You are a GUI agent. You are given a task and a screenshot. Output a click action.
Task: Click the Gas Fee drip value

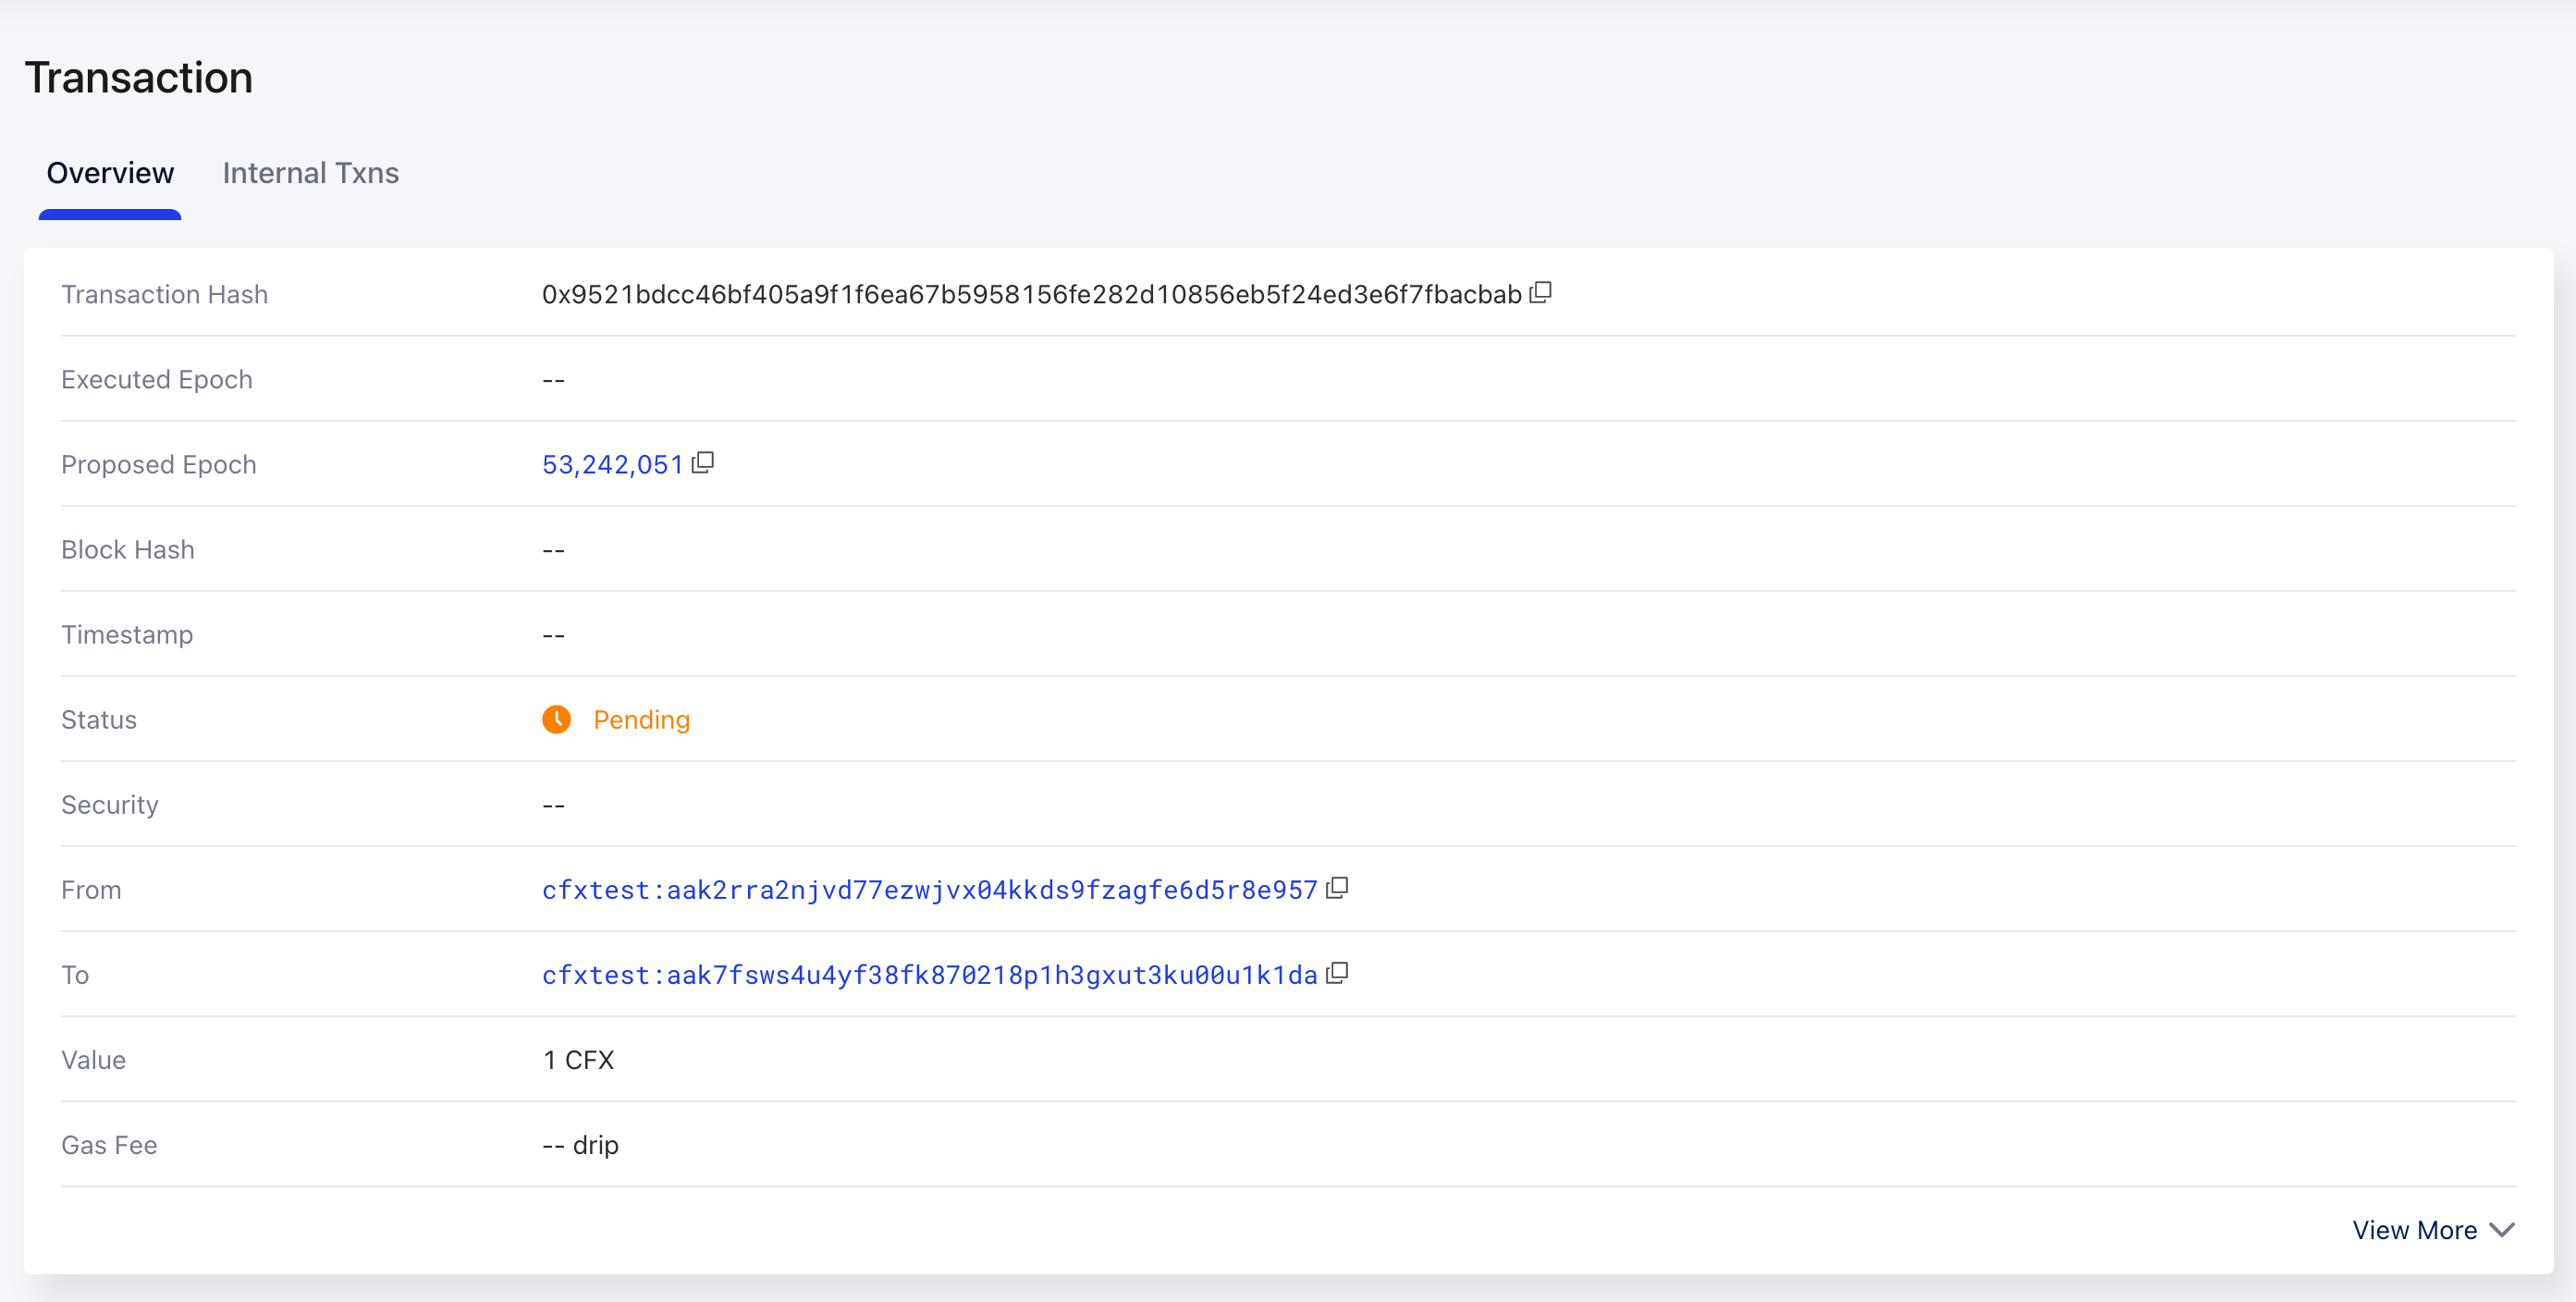pos(580,1145)
